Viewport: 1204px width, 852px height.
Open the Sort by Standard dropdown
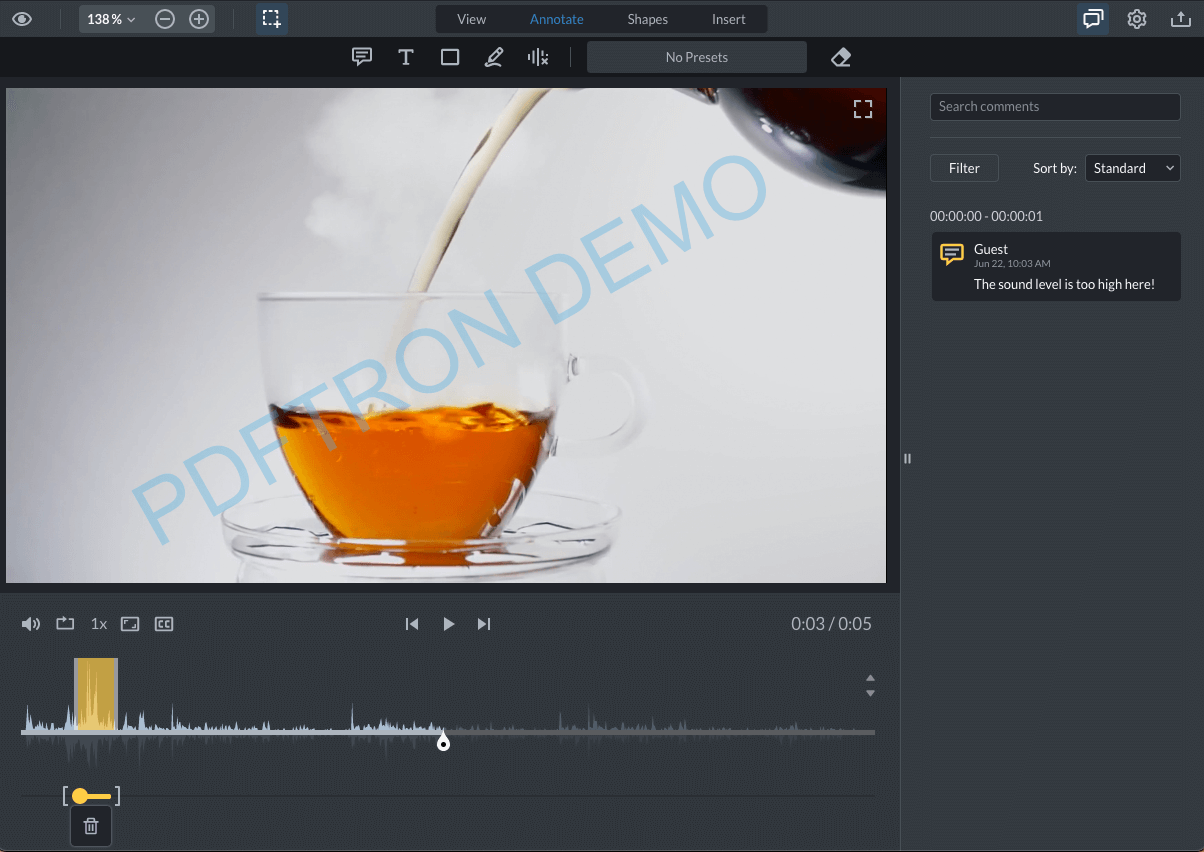point(1132,168)
